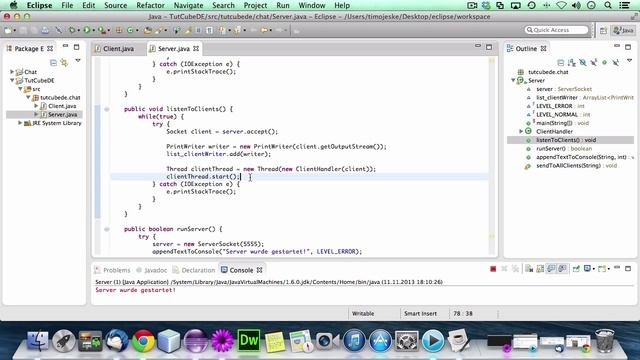
Task: Open Finder from the Dock
Action: [x=38, y=340]
